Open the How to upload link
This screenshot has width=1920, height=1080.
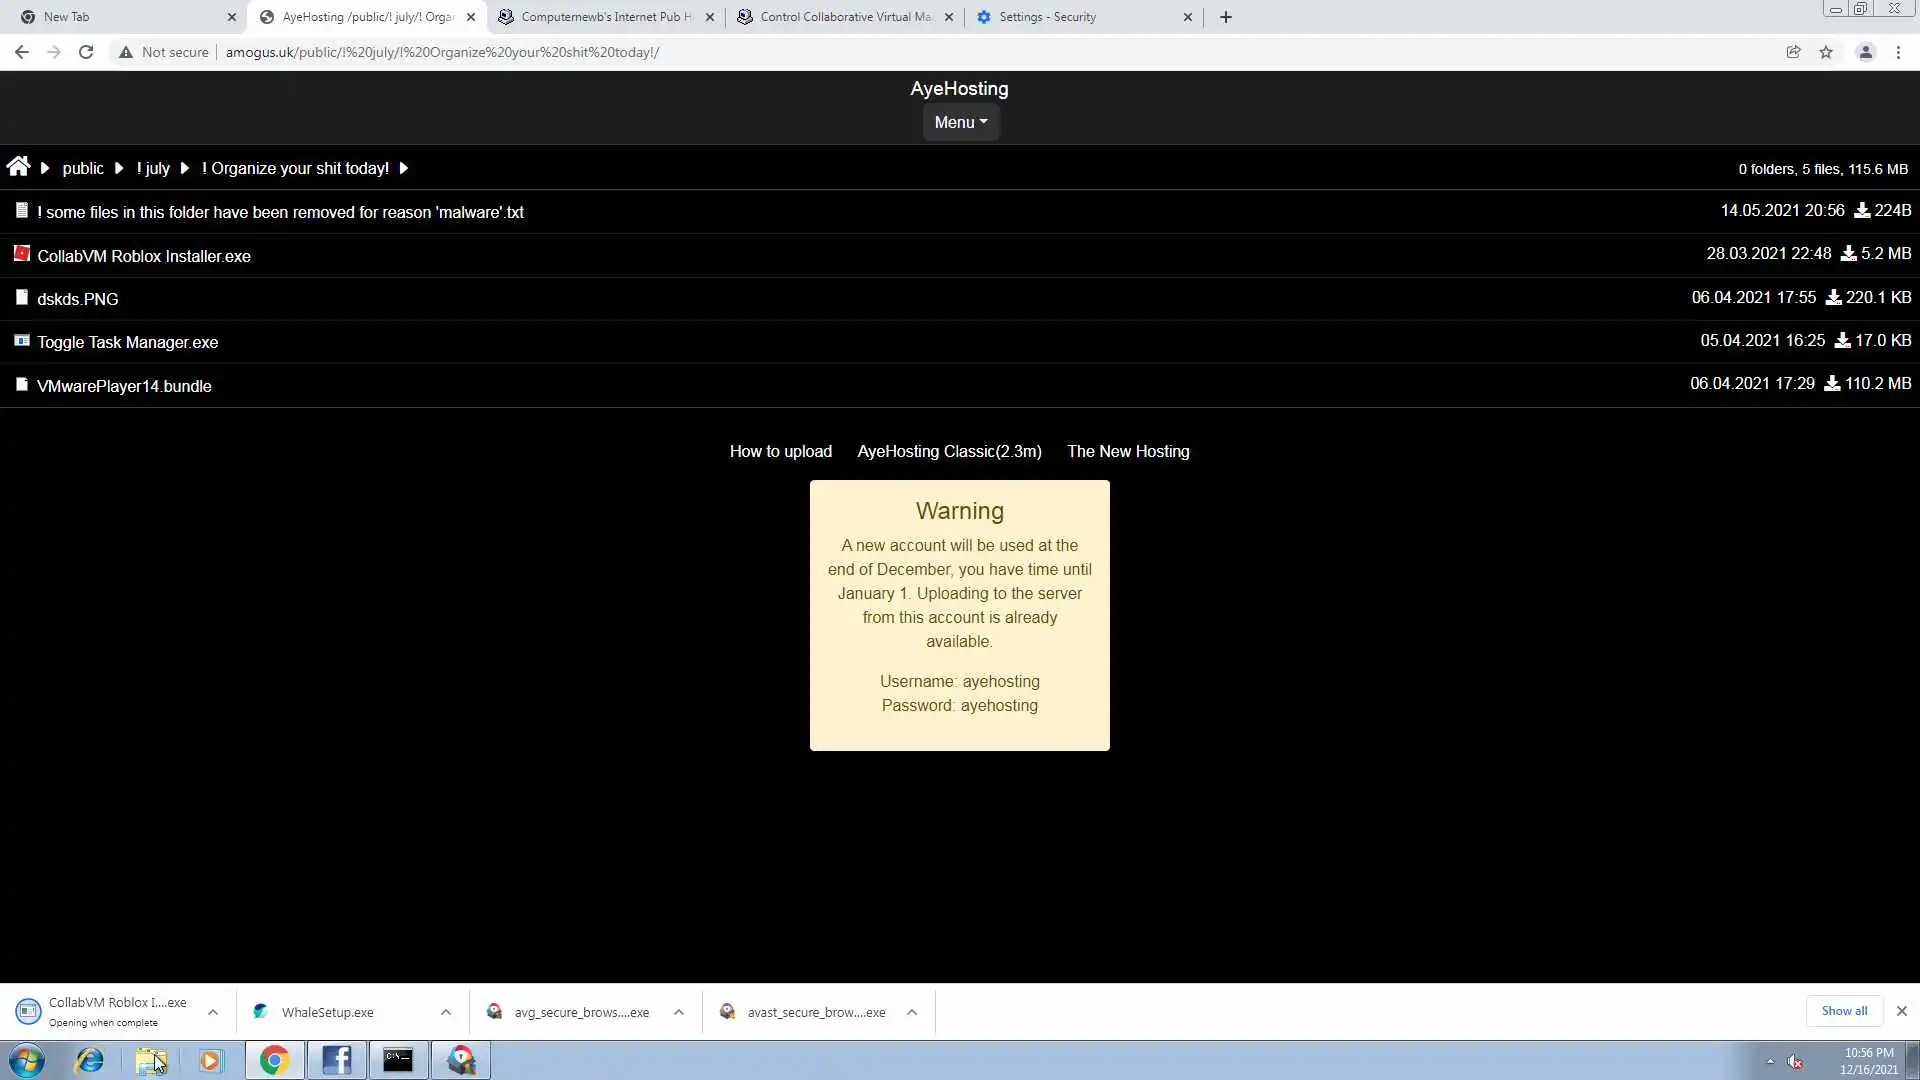[x=780, y=451]
